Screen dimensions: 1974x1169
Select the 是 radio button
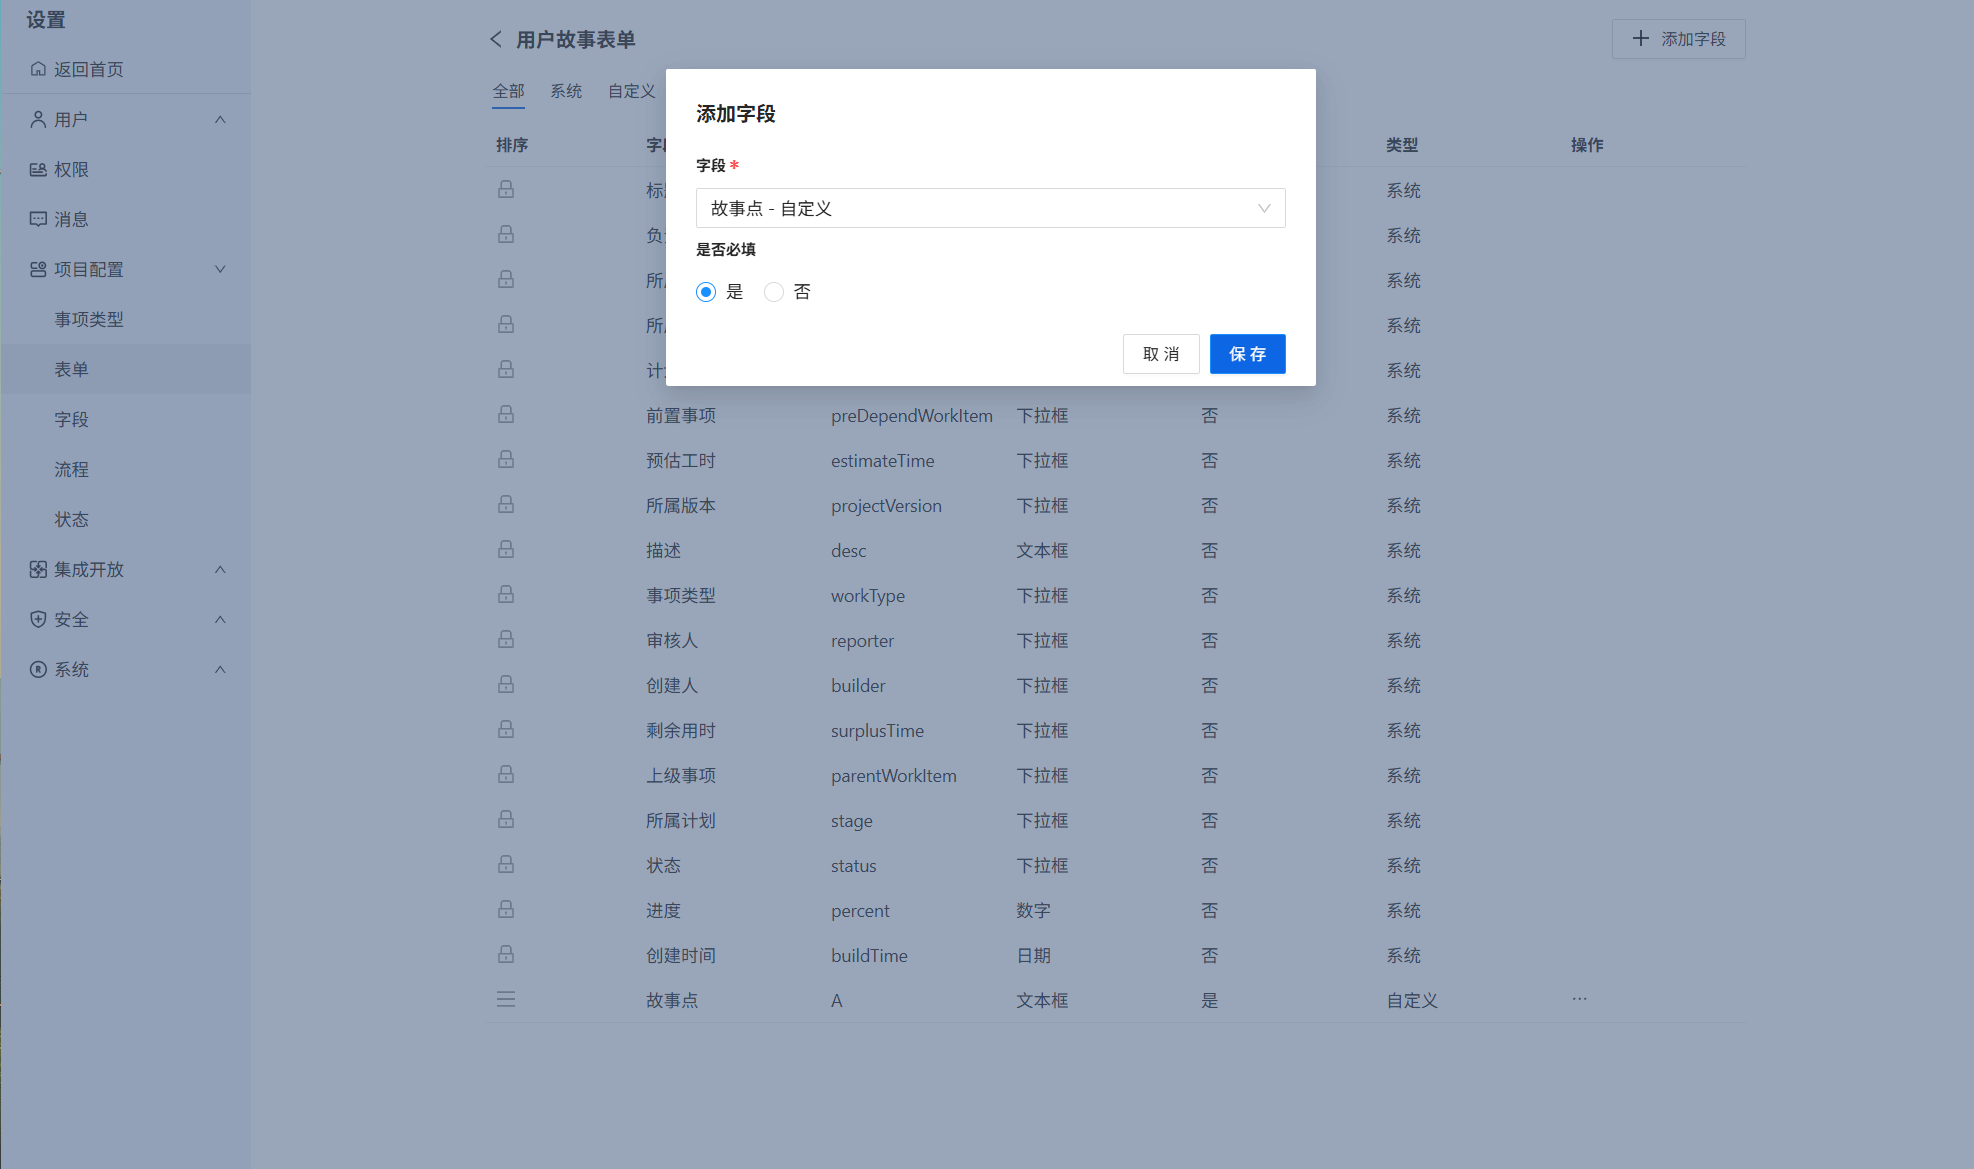tap(706, 292)
